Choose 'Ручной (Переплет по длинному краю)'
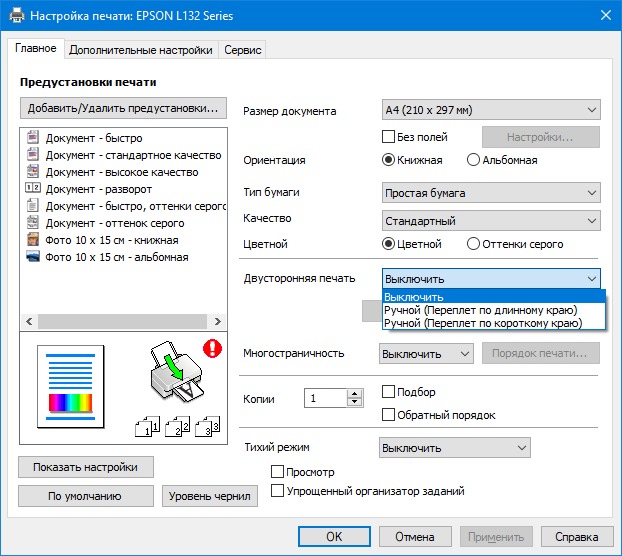 pyautogui.click(x=494, y=310)
